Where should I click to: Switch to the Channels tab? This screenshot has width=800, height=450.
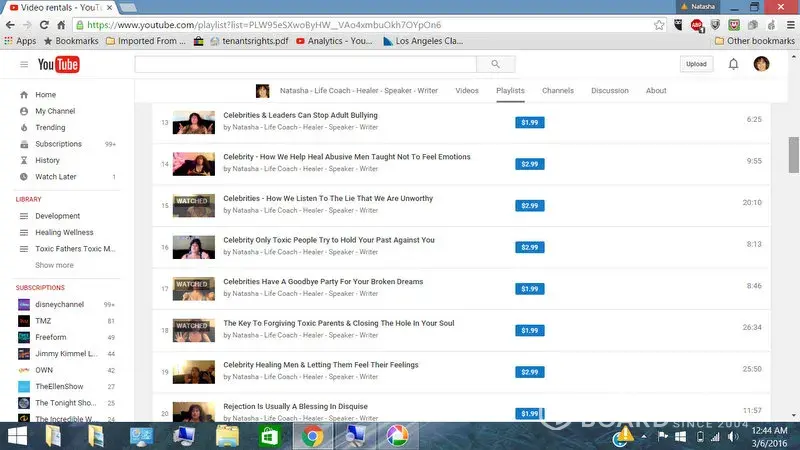tap(558, 91)
